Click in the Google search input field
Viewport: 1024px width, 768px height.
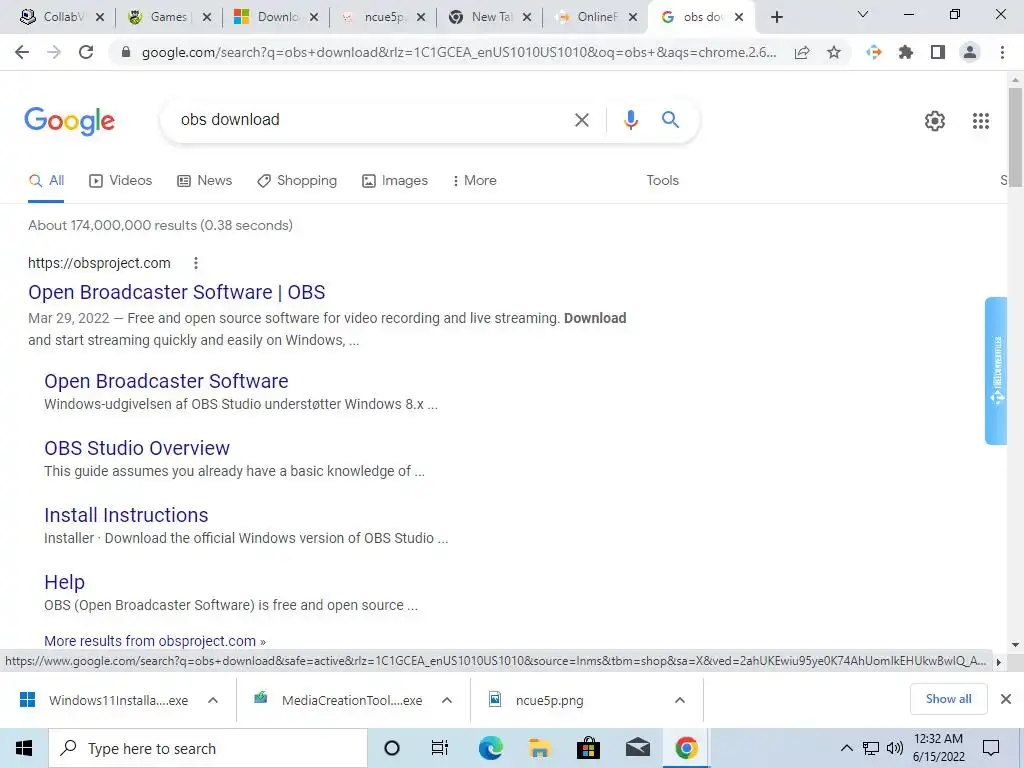click(372, 120)
